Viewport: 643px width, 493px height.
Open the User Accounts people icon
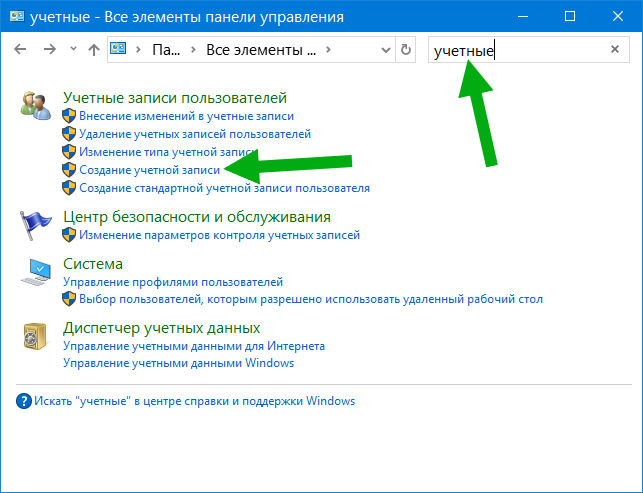(x=35, y=106)
